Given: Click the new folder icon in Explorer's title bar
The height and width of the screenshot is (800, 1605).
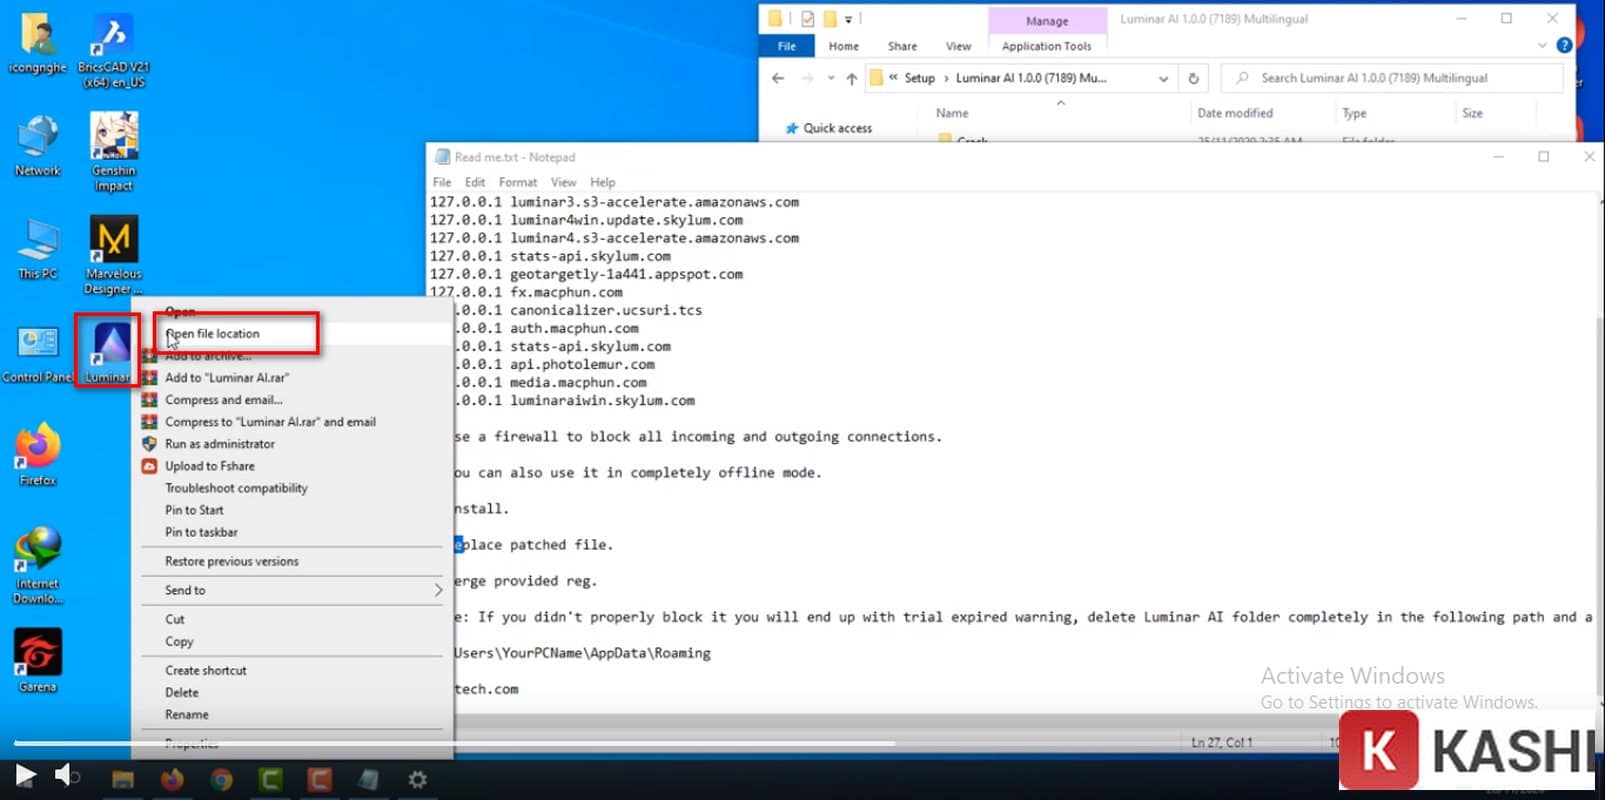Looking at the screenshot, I should tap(829, 18).
